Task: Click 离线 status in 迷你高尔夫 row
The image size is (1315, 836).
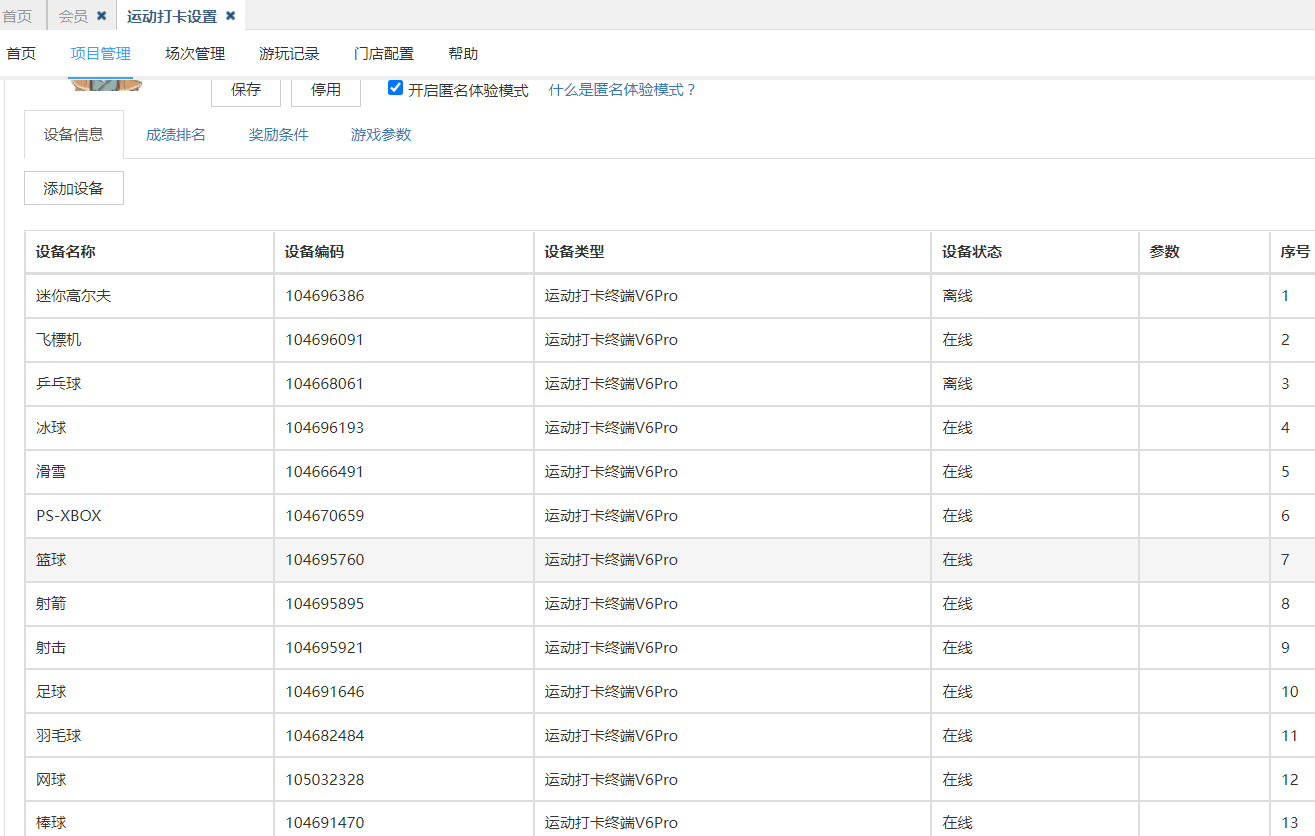Action: [957, 296]
